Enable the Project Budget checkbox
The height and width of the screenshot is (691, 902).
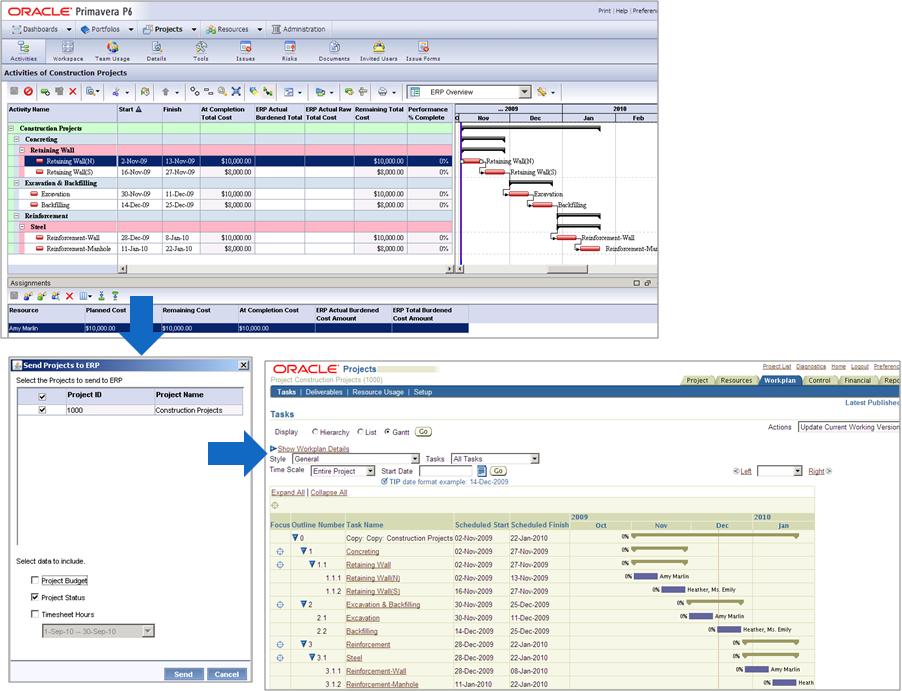click(x=35, y=580)
